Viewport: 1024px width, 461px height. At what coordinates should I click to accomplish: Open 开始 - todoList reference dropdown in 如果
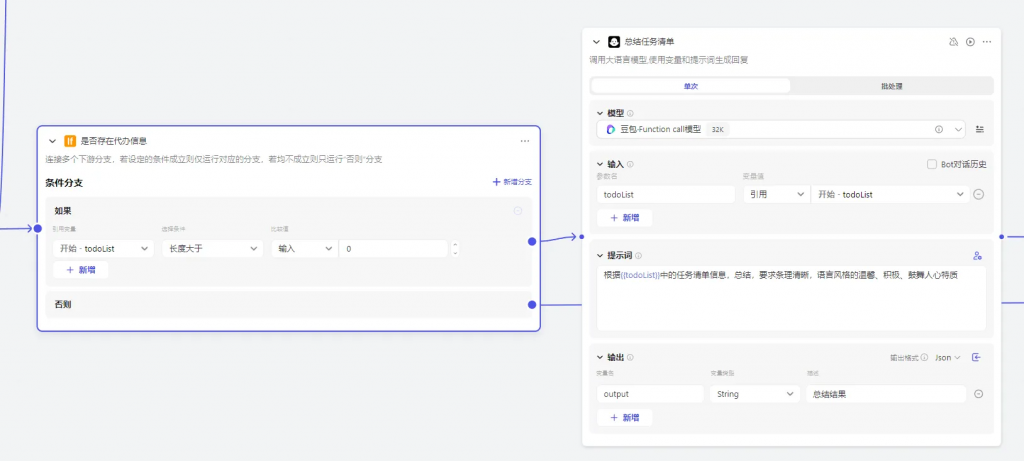[x=103, y=248]
